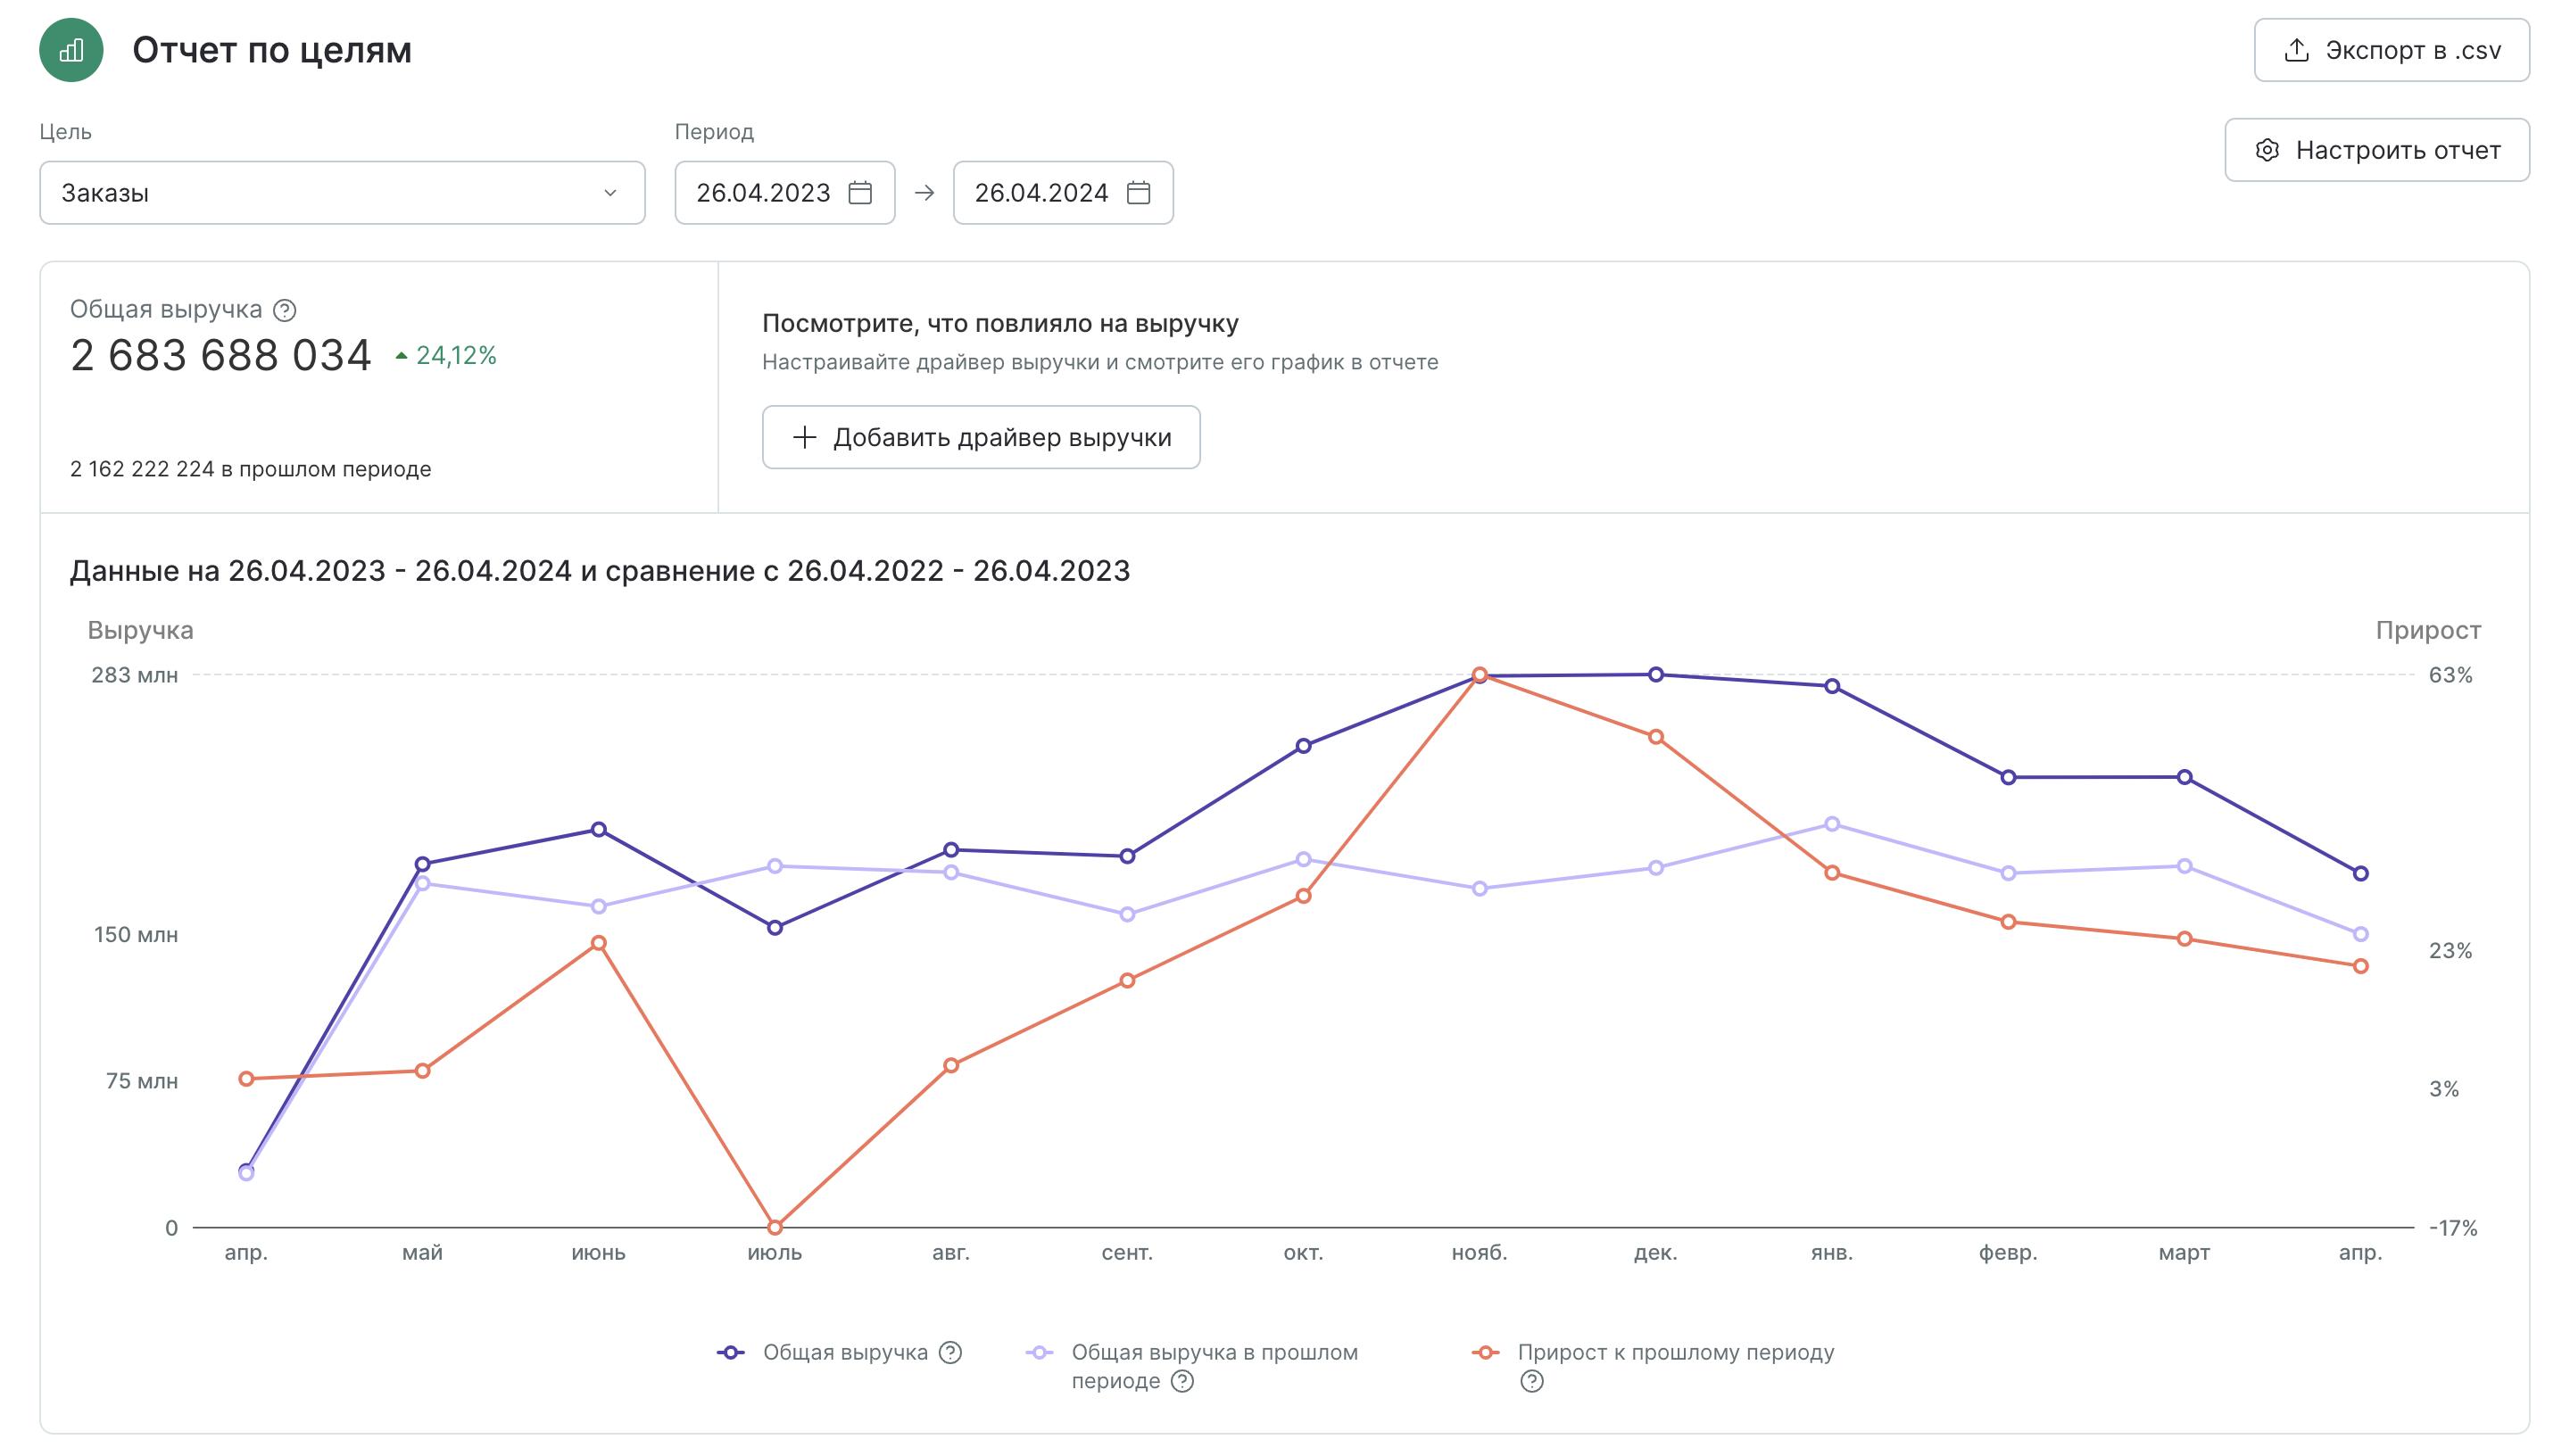Image resolution: width=2570 pixels, height=1456 pixels.
Task: Click the chevron arrow of Заказы dropdown
Action: point(610,193)
